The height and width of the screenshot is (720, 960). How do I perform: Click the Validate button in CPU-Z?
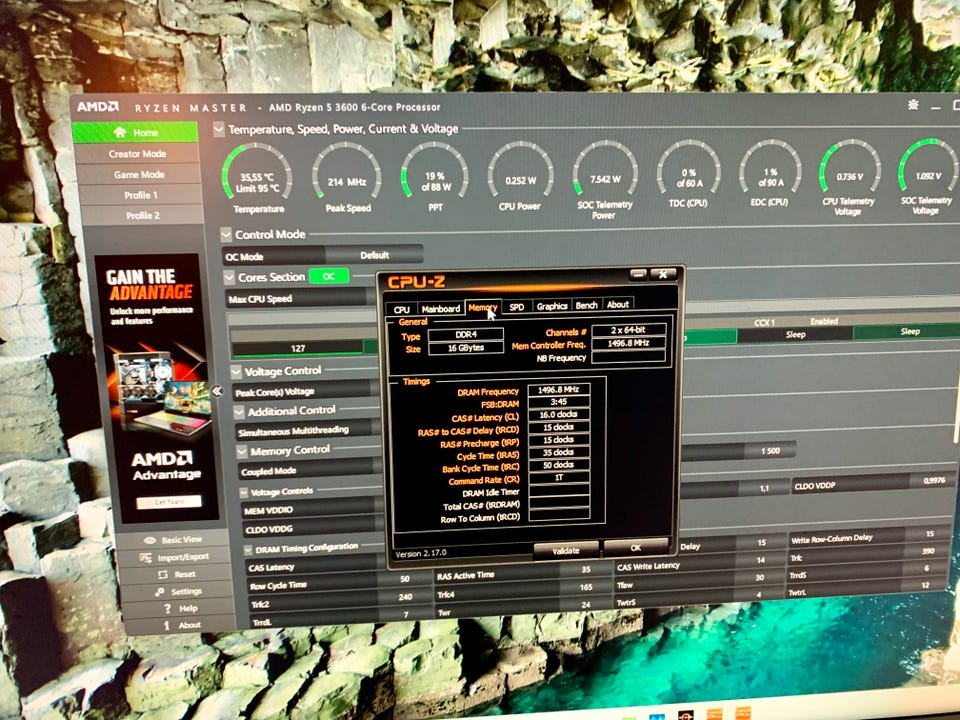(566, 550)
